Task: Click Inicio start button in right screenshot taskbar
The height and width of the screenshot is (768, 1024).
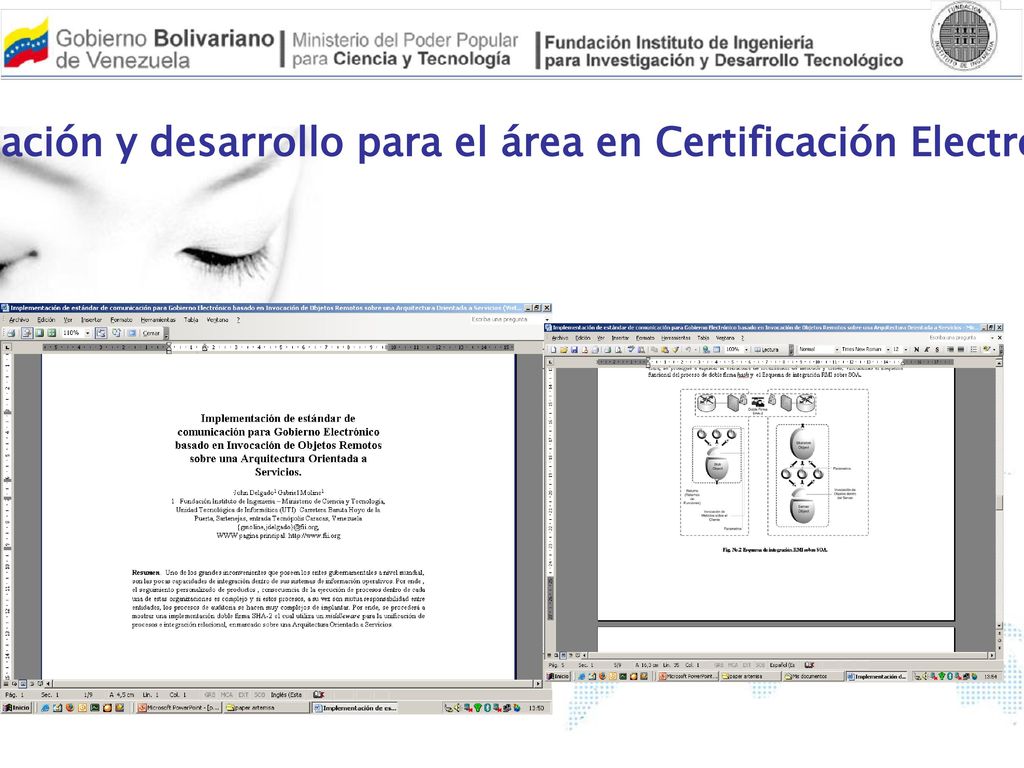Action: pos(559,677)
